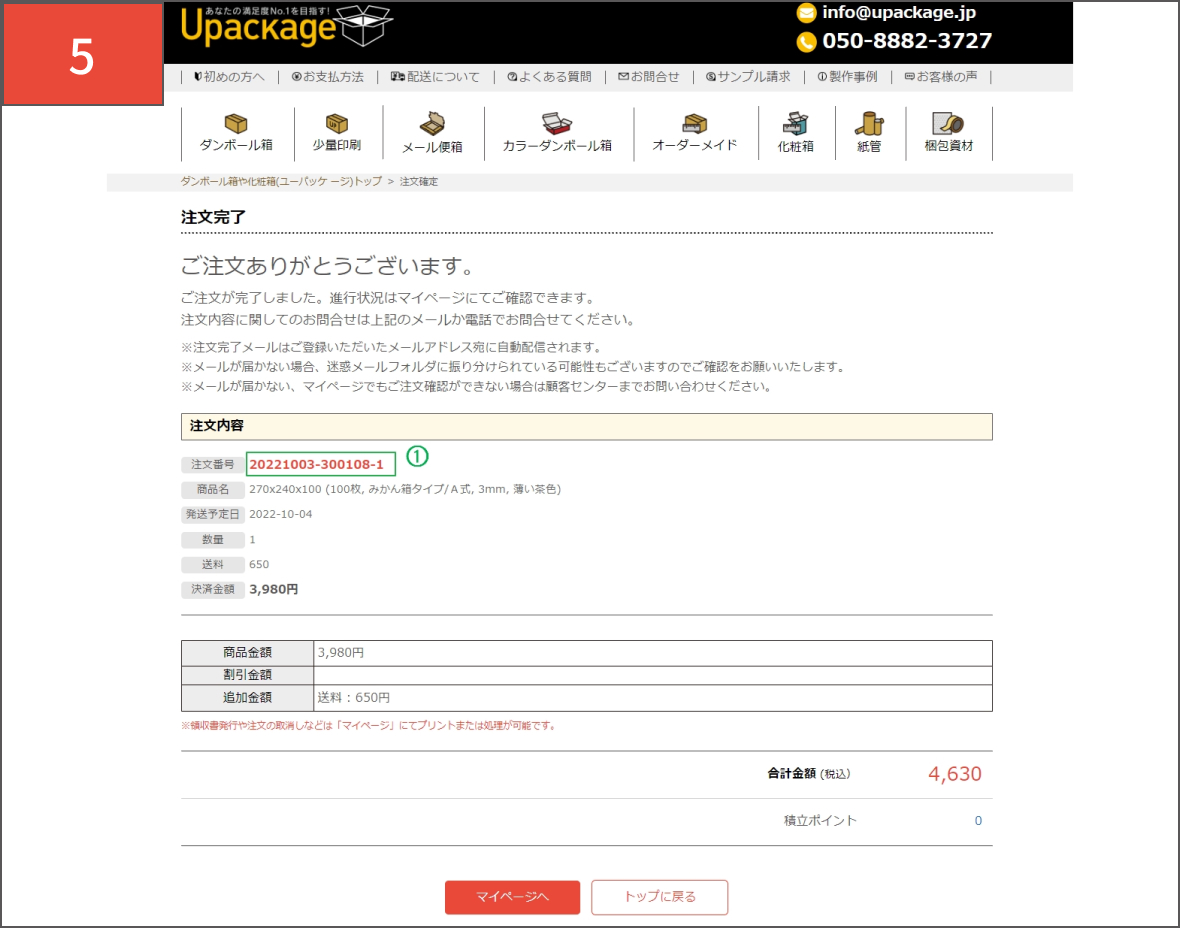Click the トップに戻る button
The height and width of the screenshot is (928, 1180).
(659, 897)
